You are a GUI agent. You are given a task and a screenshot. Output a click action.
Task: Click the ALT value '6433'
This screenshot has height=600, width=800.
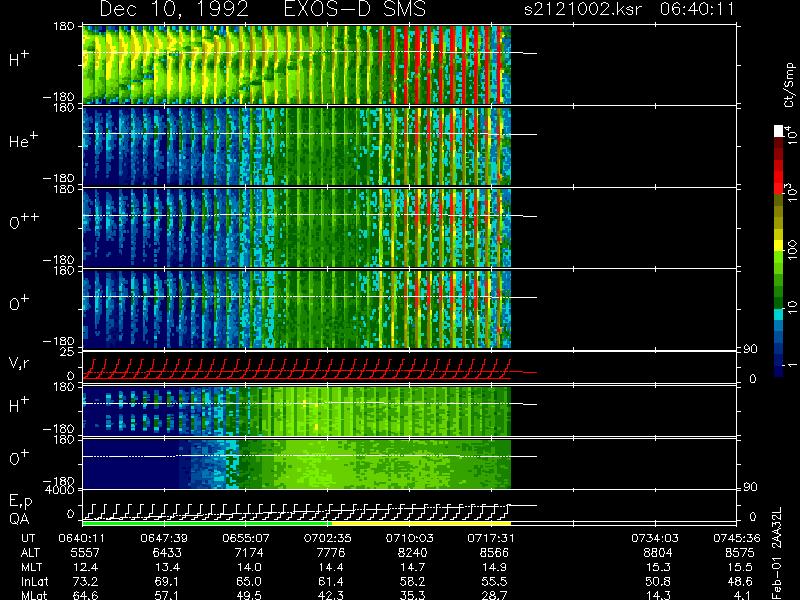167,553
